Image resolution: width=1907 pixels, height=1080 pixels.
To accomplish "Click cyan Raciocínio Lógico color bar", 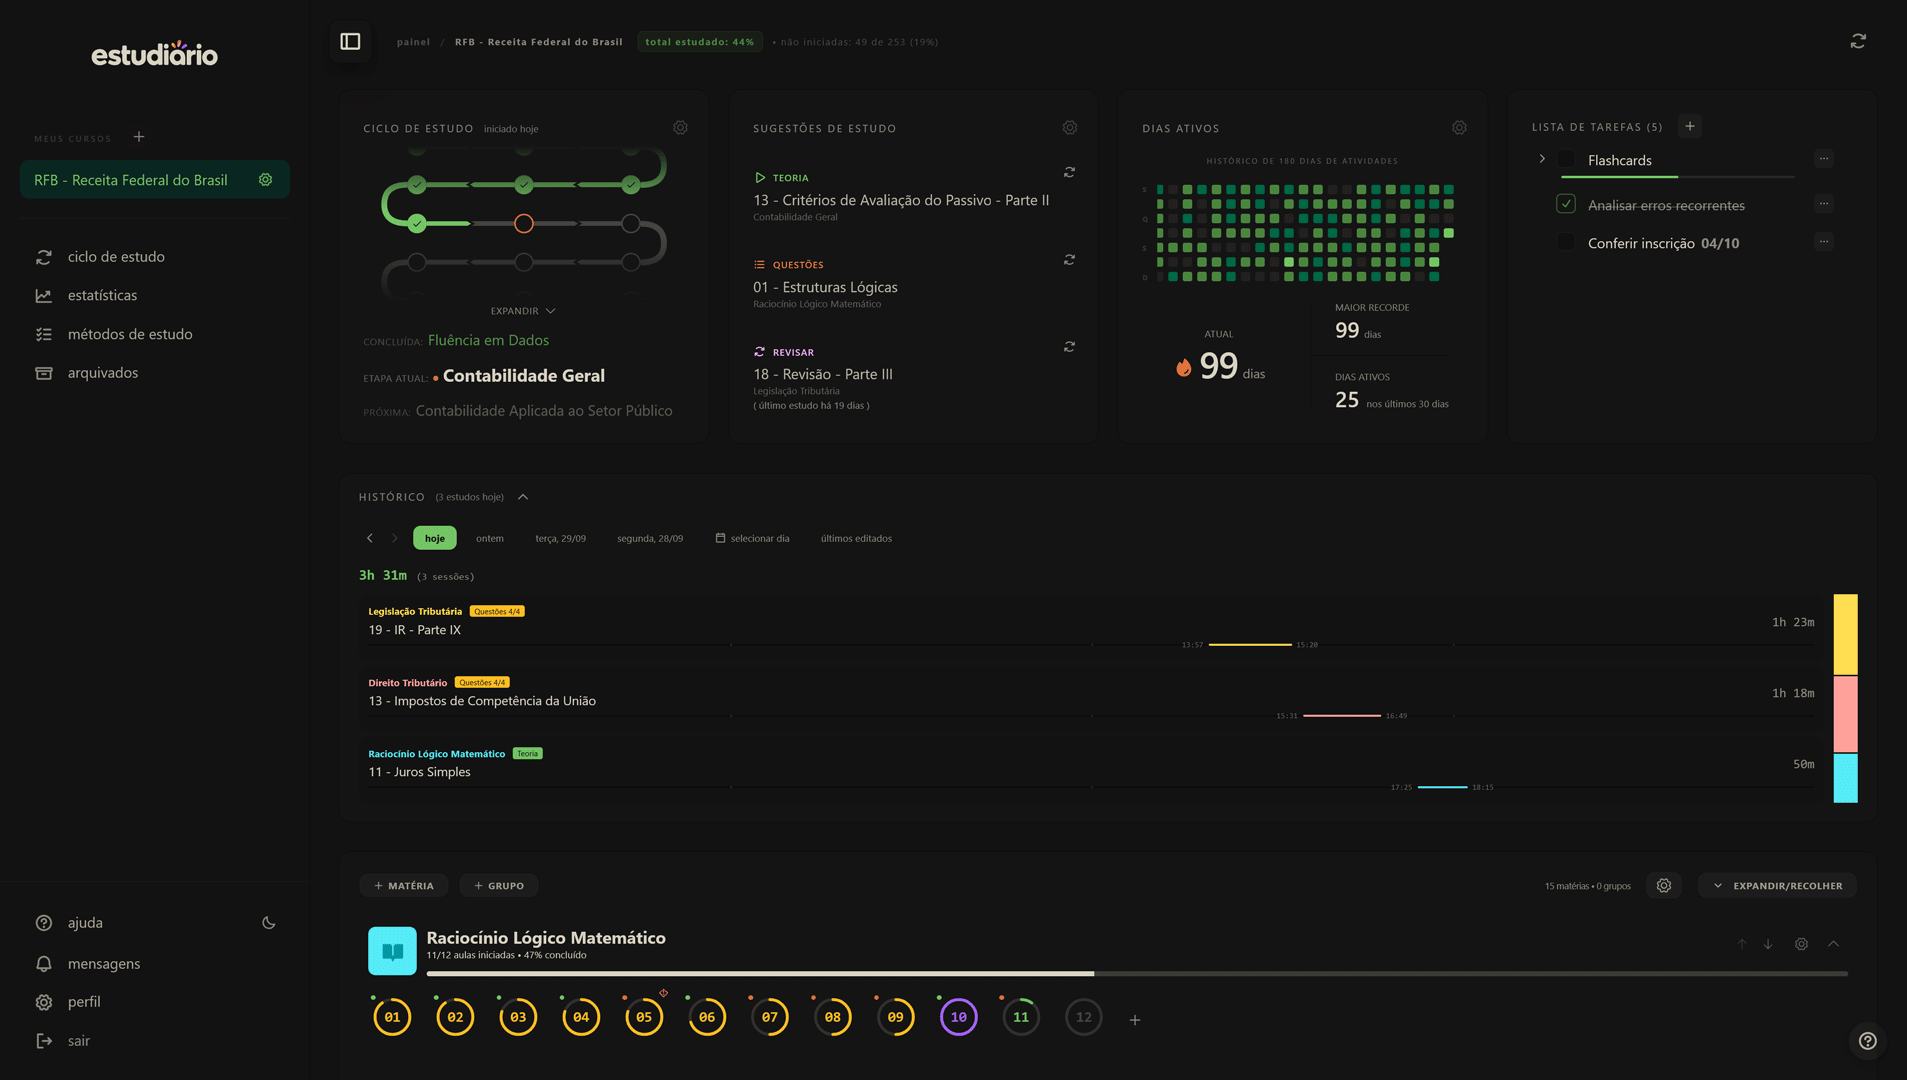I will point(1845,778).
